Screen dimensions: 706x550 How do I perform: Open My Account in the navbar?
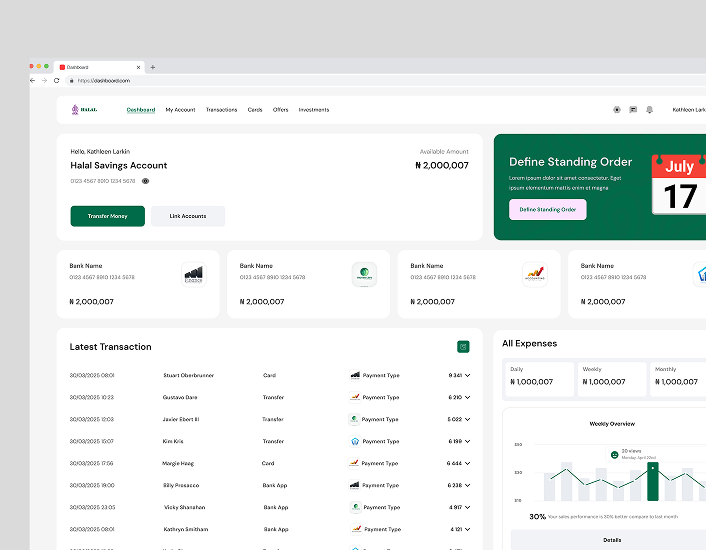[x=181, y=109]
